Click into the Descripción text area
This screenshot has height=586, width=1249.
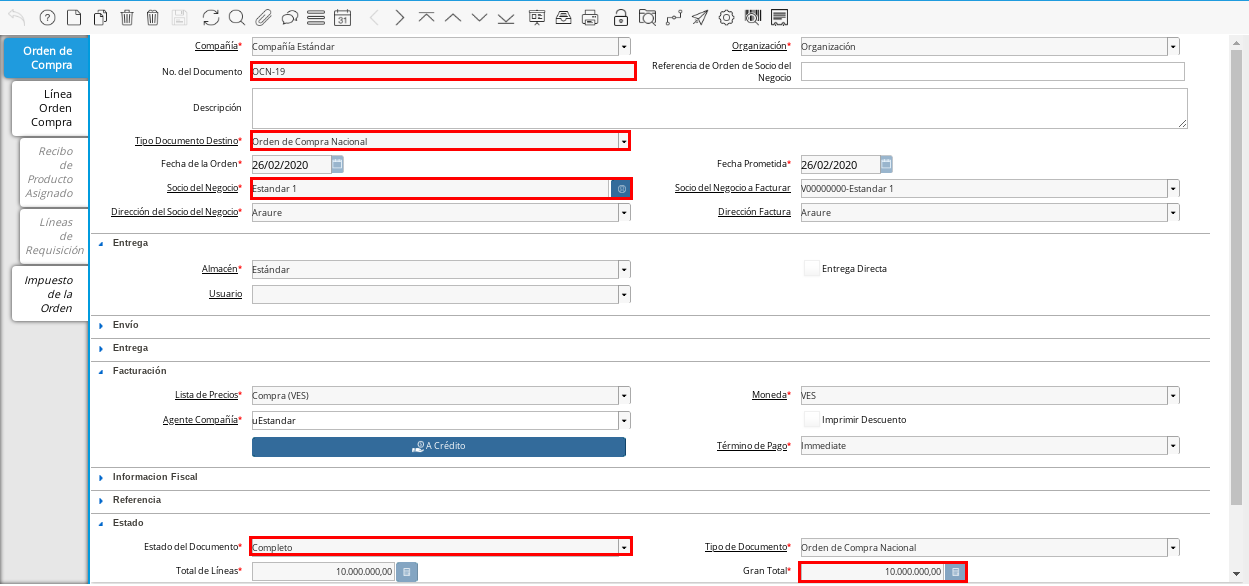[x=719, y=108]
